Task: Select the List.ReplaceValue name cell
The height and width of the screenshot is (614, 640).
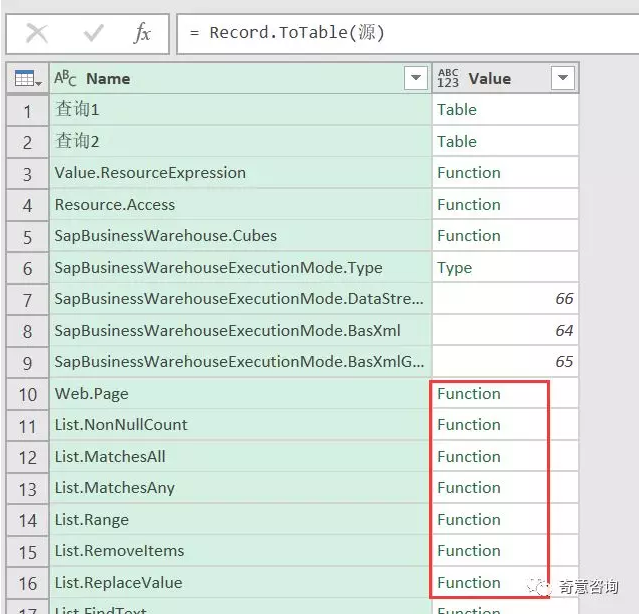Action: [x=240, y=583]
